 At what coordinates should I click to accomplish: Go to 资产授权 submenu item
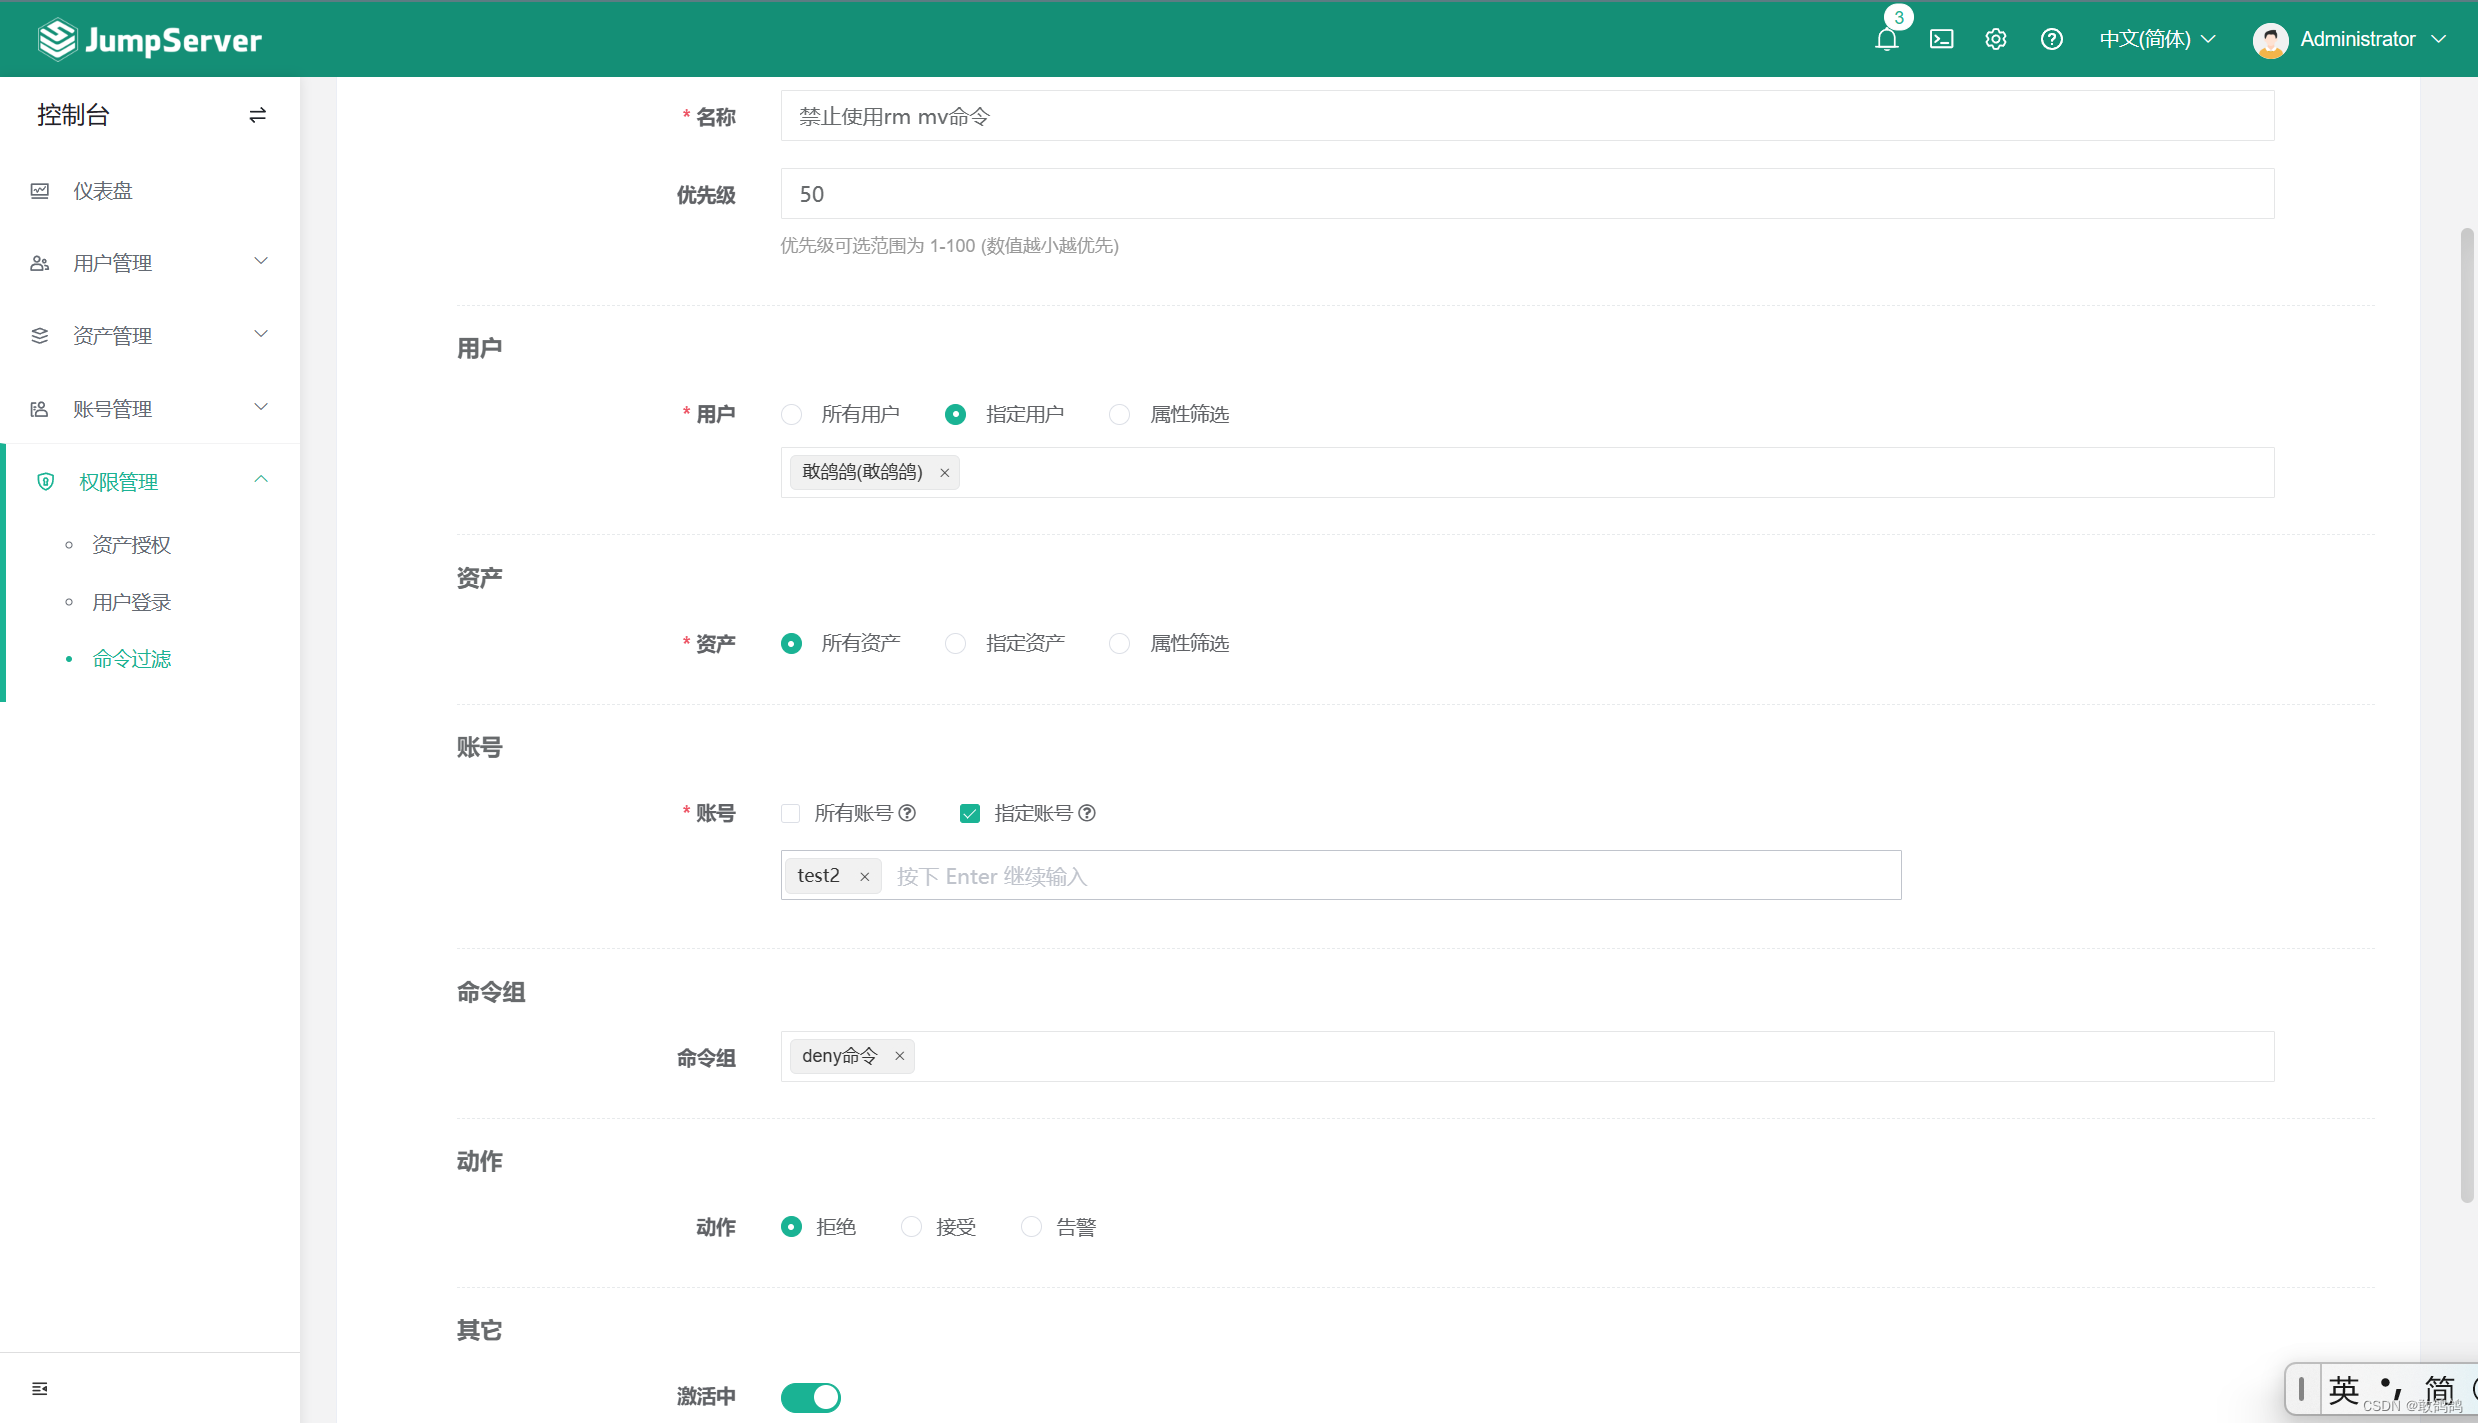(x=131, y=545)
